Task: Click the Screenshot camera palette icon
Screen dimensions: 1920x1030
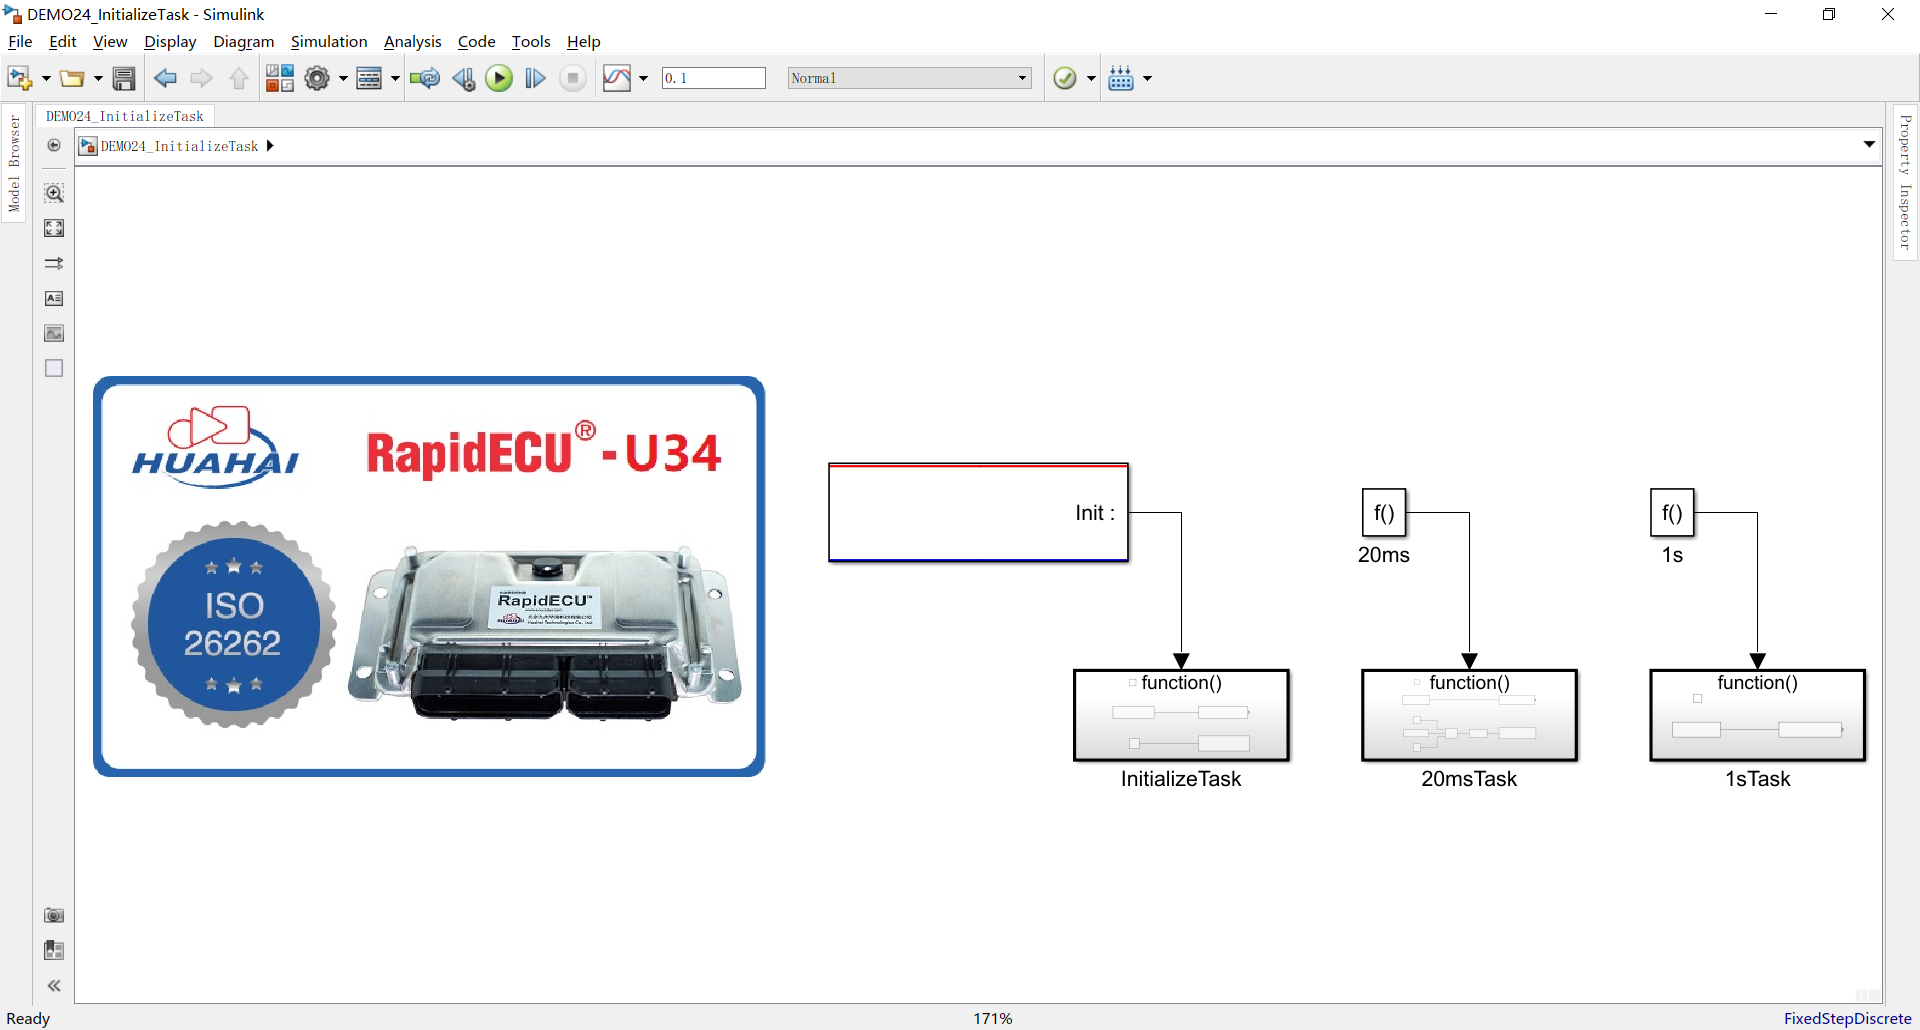Action: tap(54, 915)
